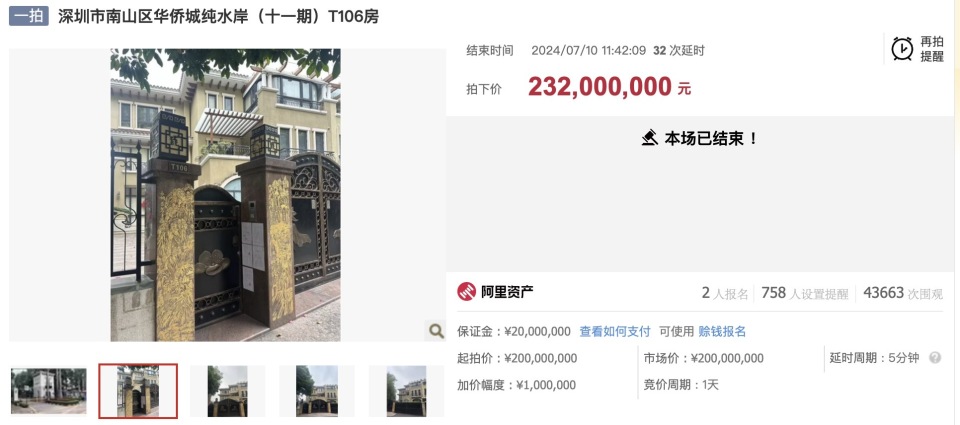Select the first thumbnail of white building
The image size is (960, 425).
pyautogui.click(x=48, y=390)
